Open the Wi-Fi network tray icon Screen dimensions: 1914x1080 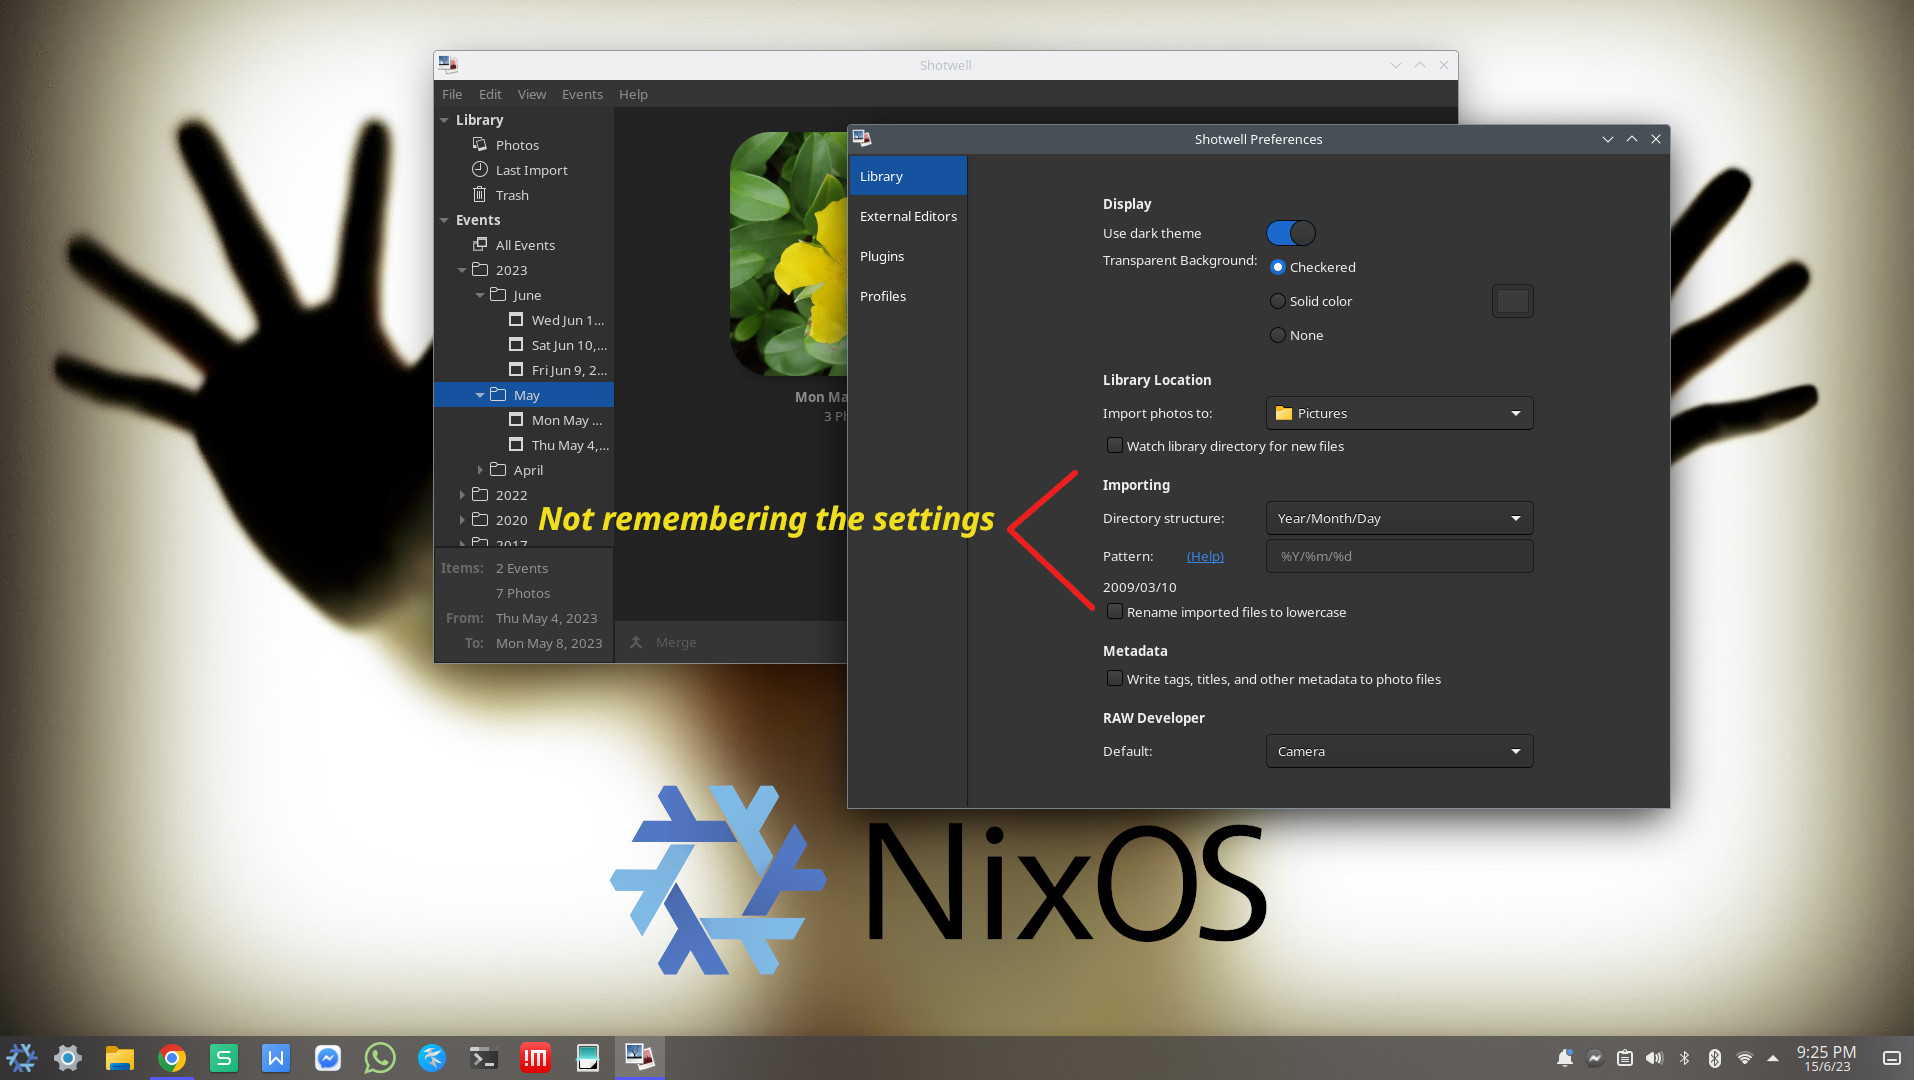tap(1745, 1058)
